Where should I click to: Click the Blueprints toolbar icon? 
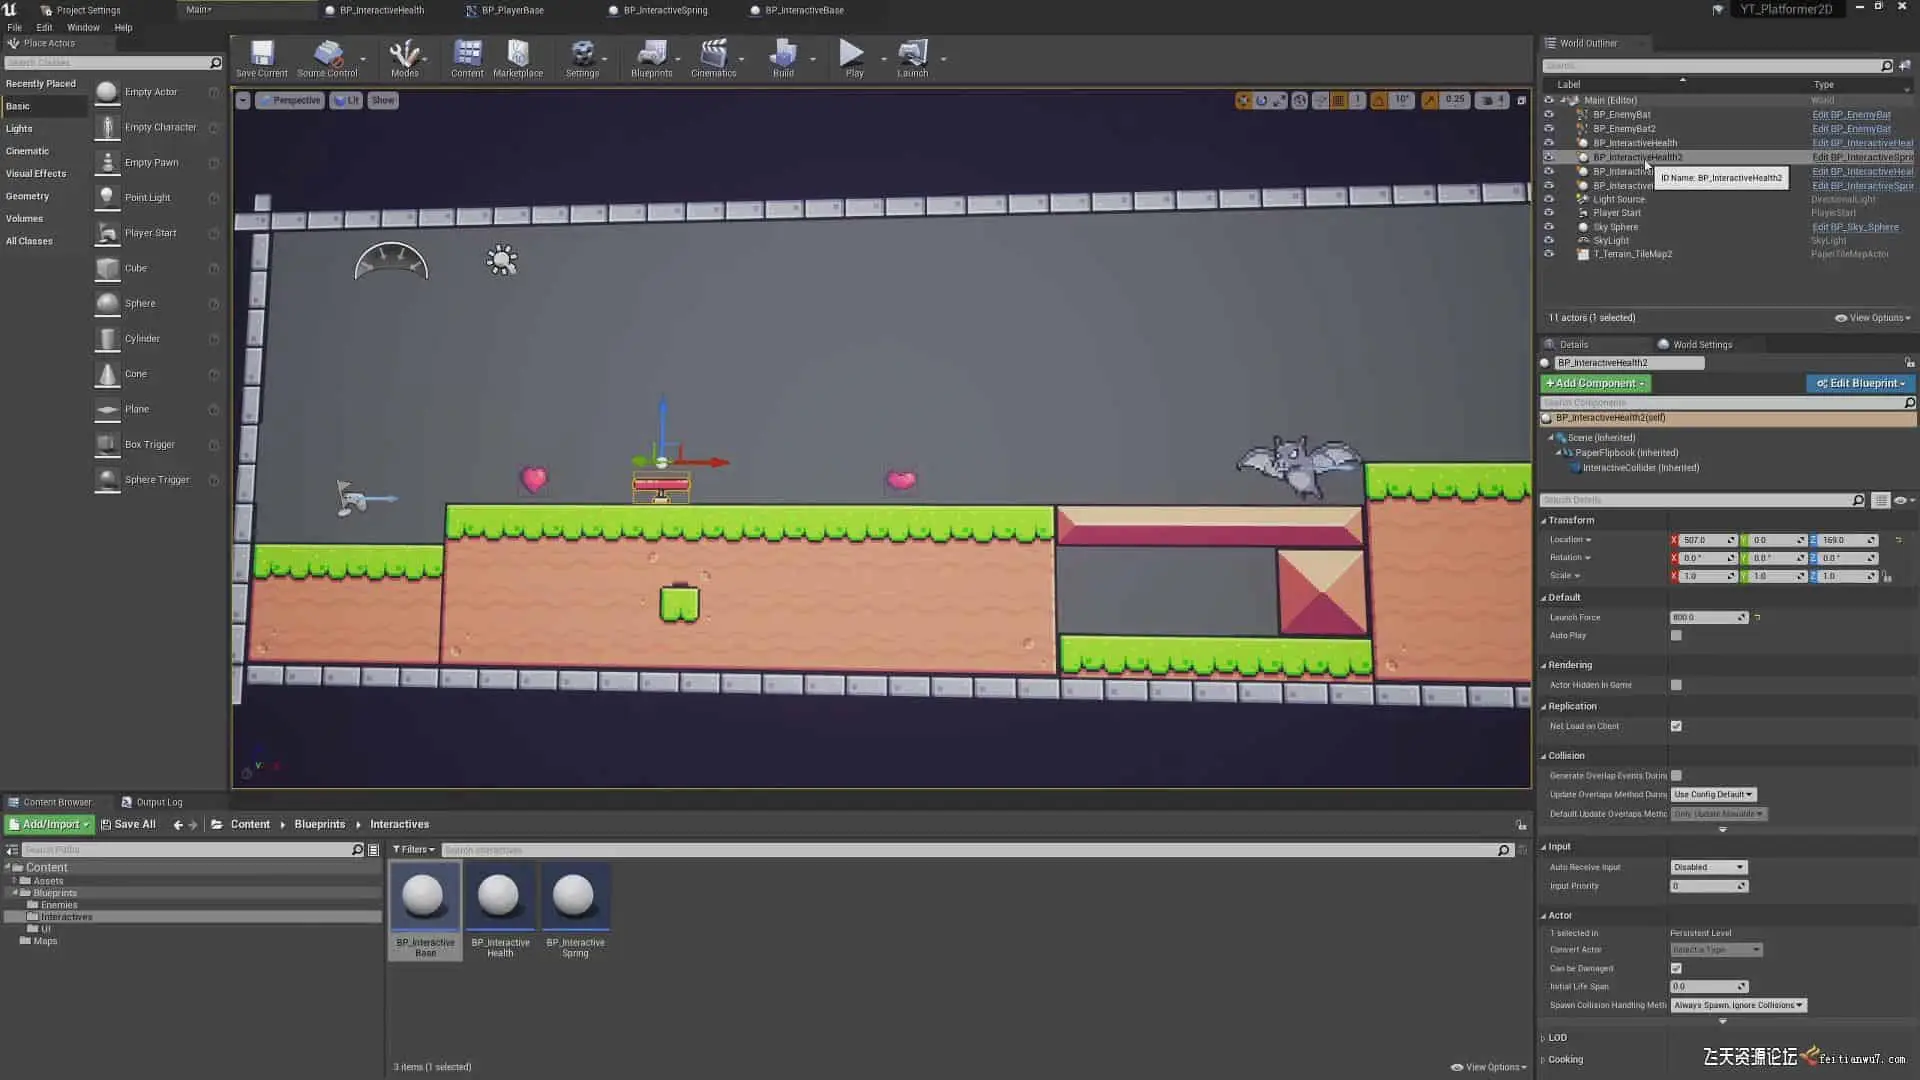click(x=651, y=57)
